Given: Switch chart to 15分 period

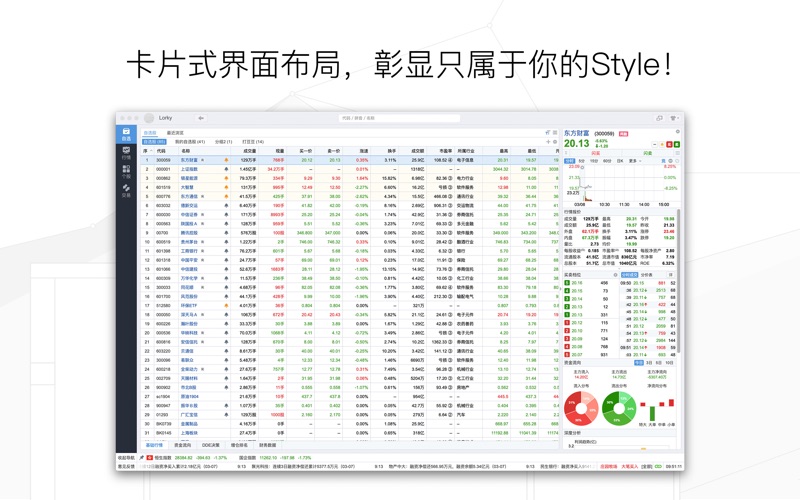Looking at the screenshot, I should pos(594,161).
